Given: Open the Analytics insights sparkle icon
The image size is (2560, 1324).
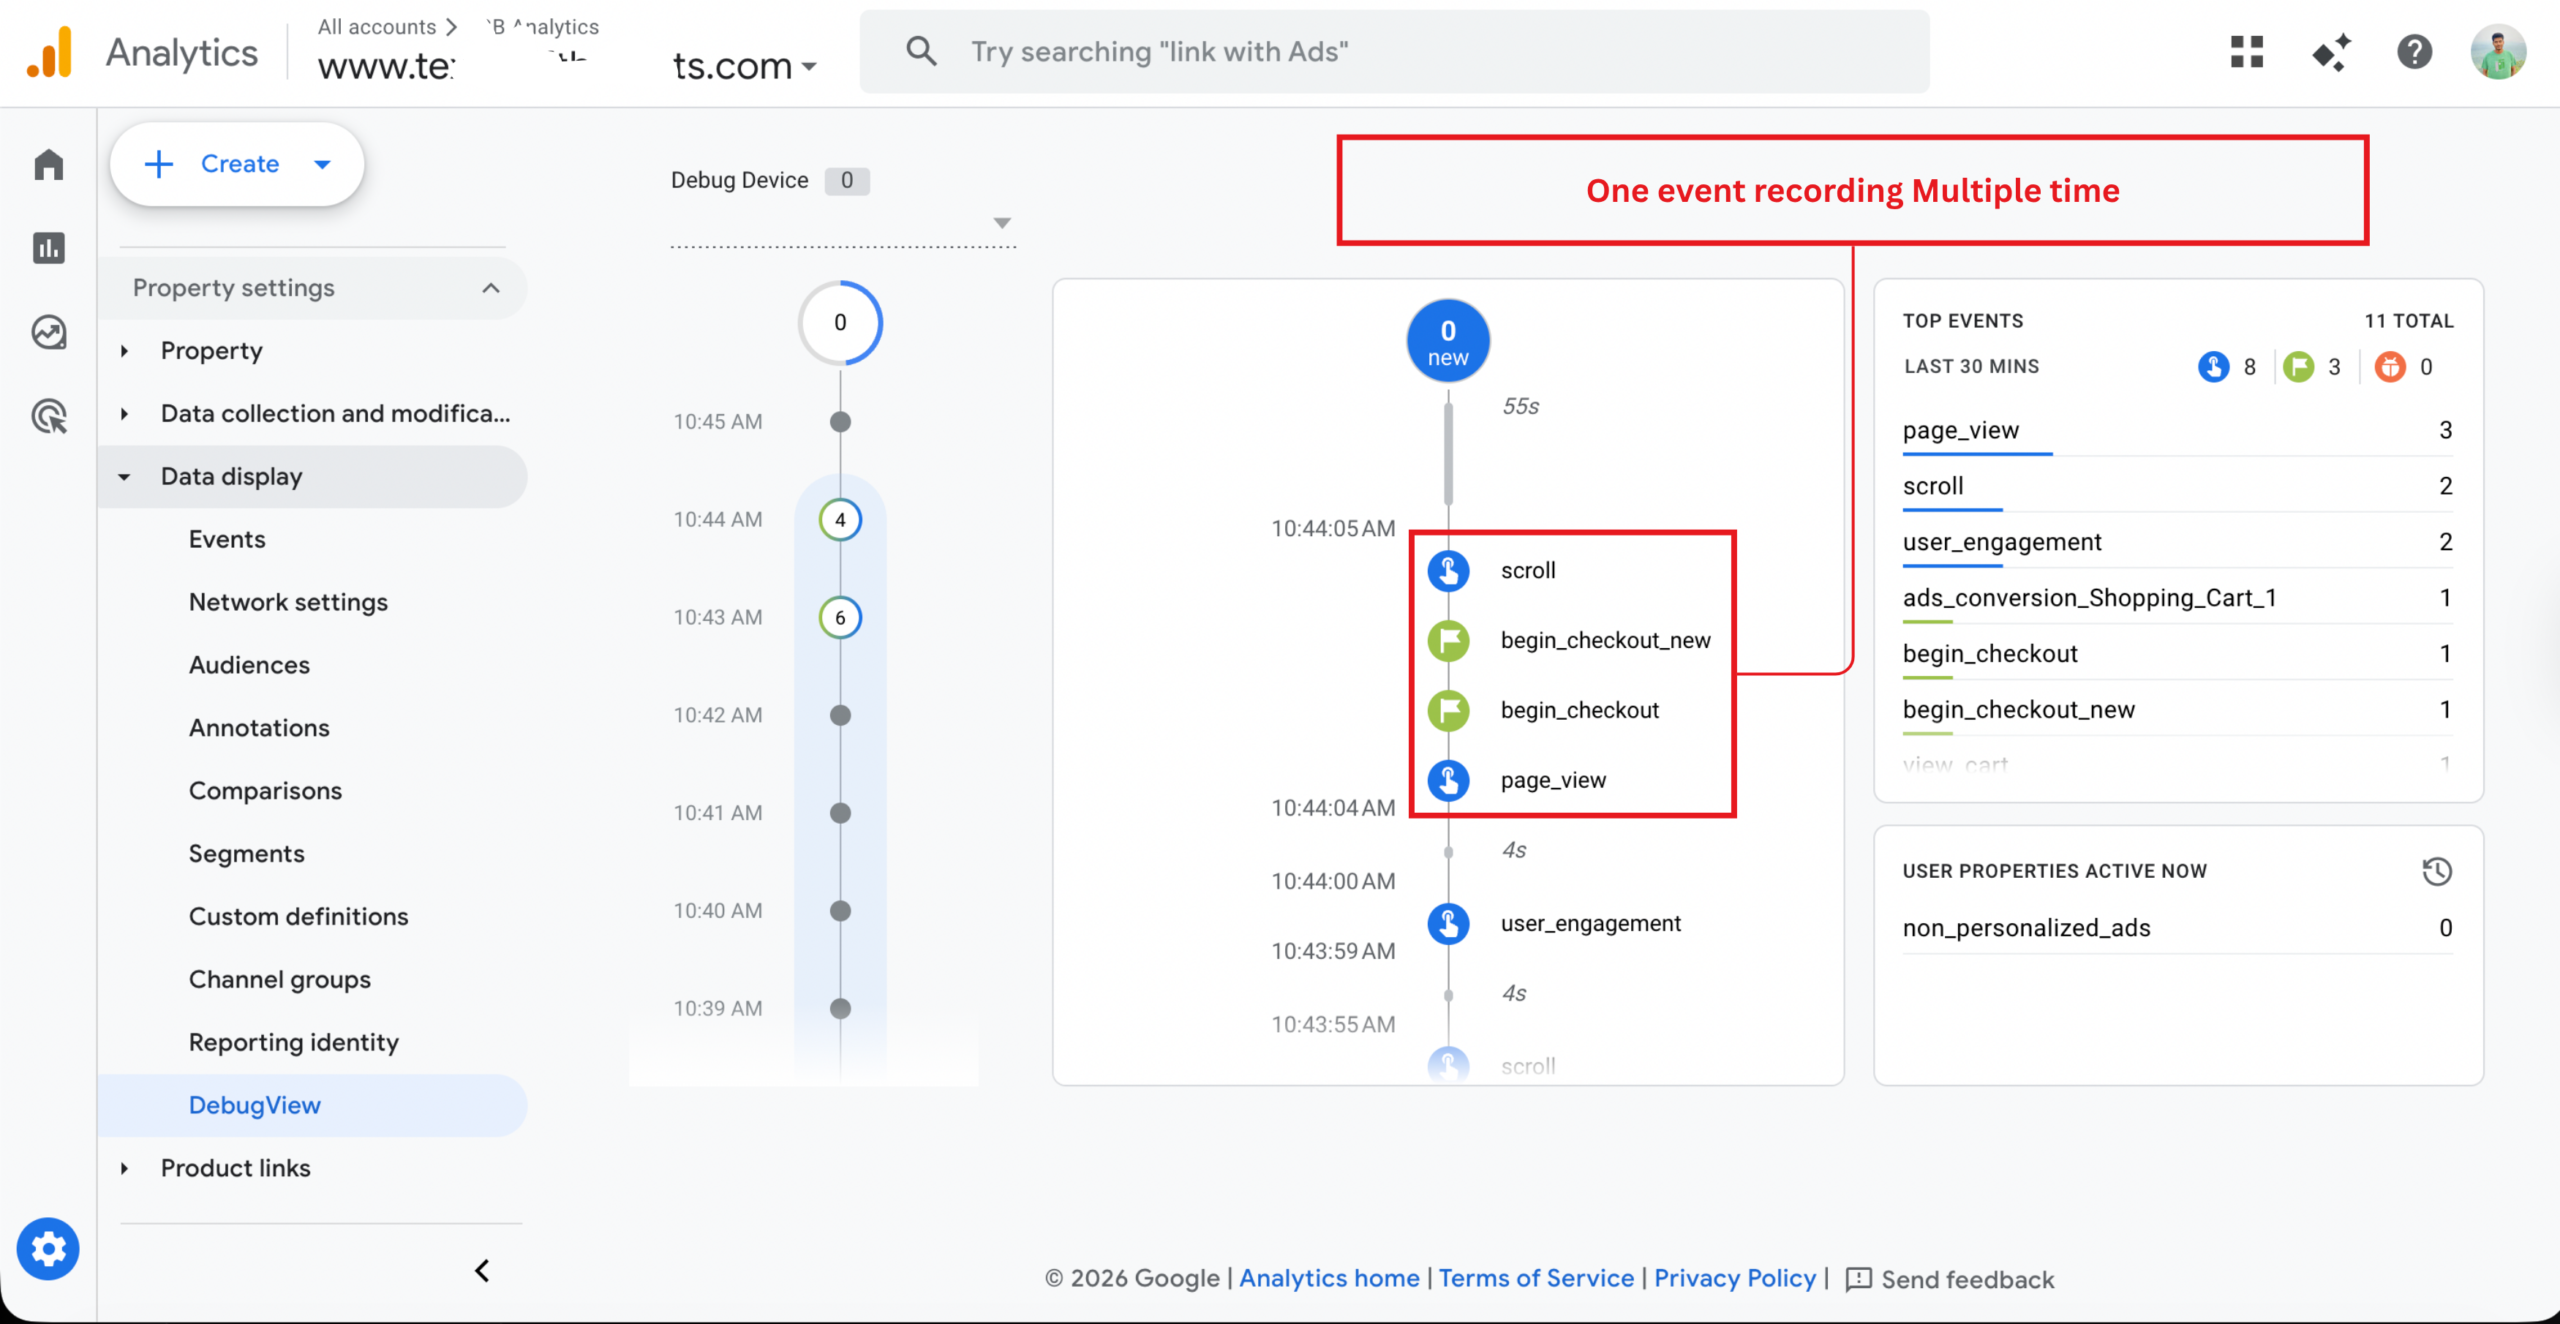Looking at the screenshot, I should [2331, 52].
